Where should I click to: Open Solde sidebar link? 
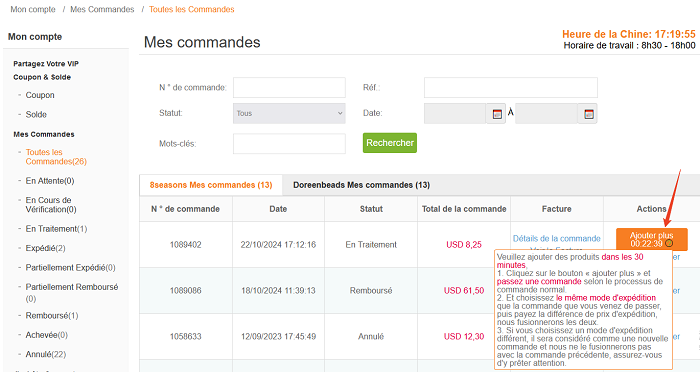click(36, 114)
